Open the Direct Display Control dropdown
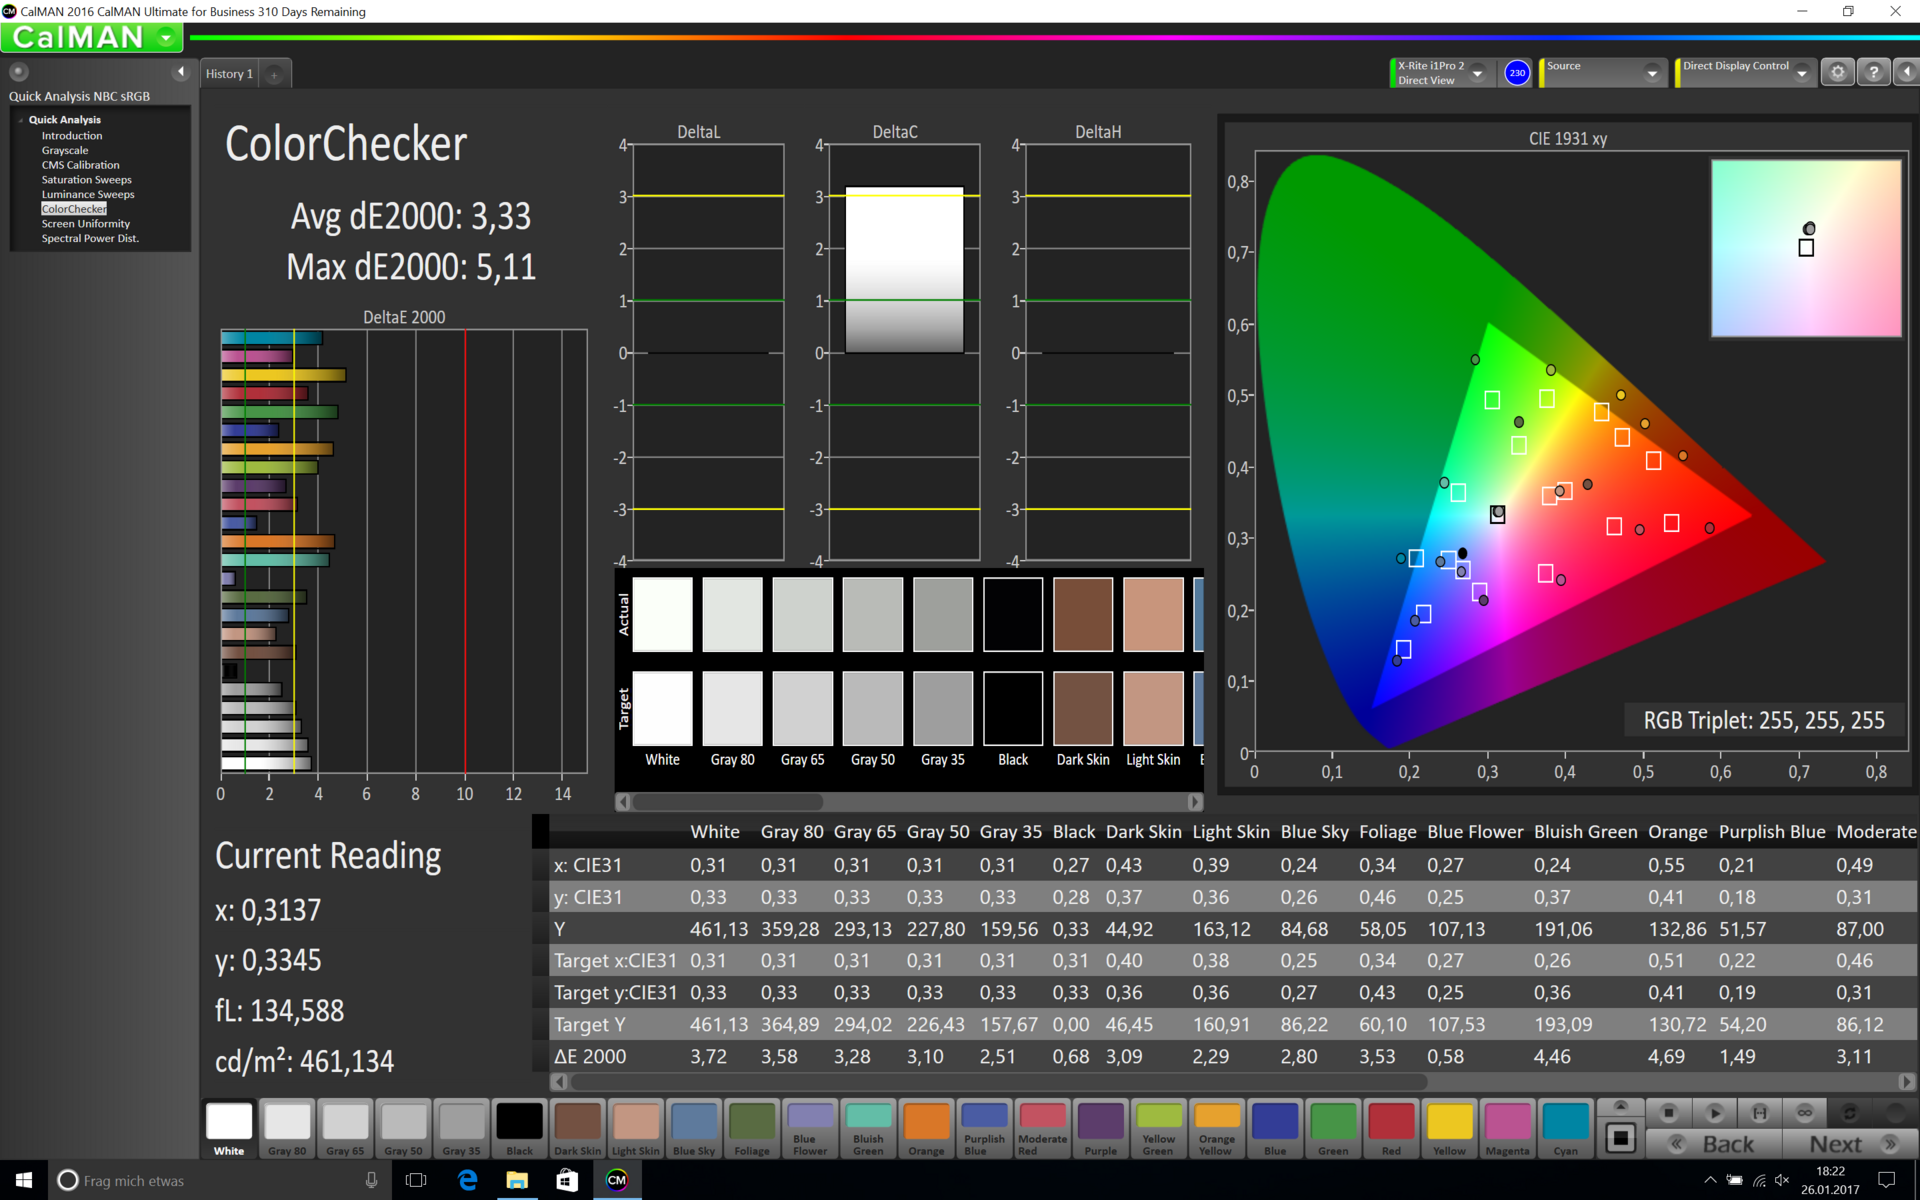 (1801, 73)
